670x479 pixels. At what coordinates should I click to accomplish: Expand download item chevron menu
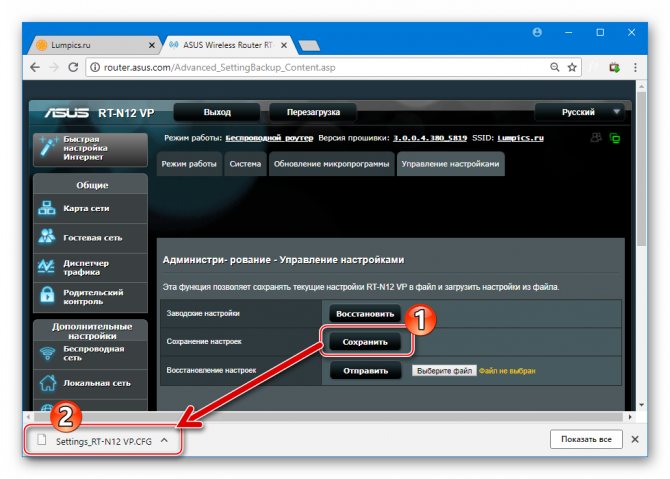(165, 440)
